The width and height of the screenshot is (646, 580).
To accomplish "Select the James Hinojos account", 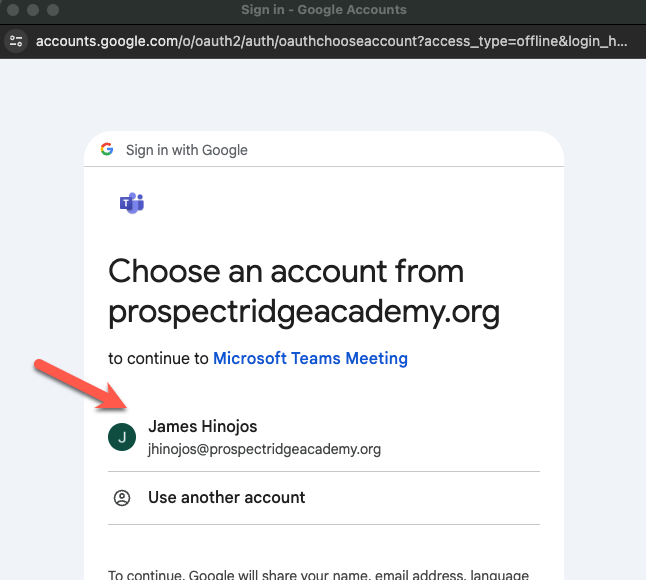I will point(324,437).
